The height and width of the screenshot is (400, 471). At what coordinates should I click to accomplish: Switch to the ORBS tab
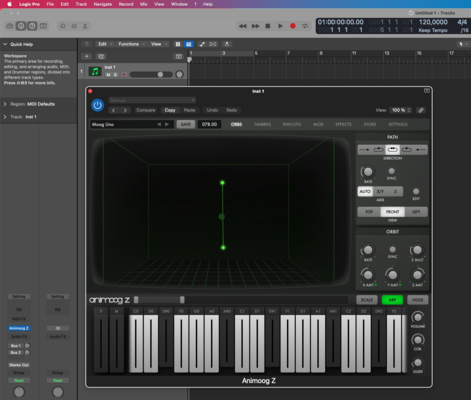click(x=236, y=124)
